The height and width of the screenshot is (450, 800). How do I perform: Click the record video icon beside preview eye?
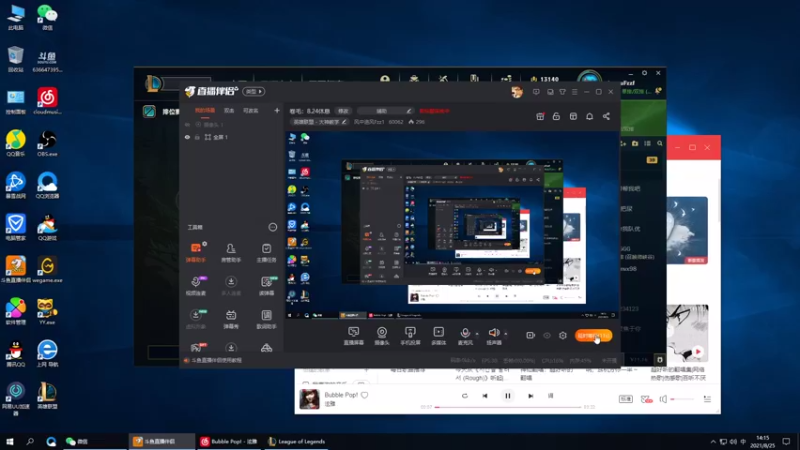click(531, 335)
